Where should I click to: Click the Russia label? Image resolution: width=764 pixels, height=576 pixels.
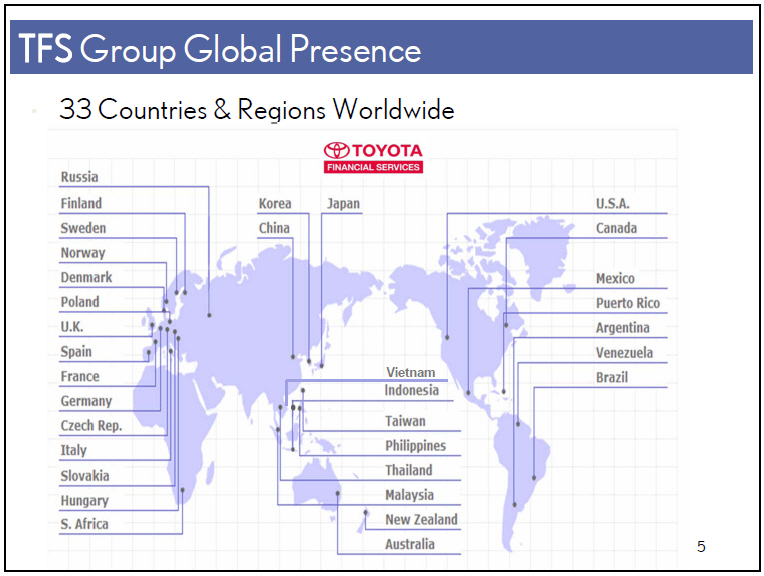click(79, 177)
